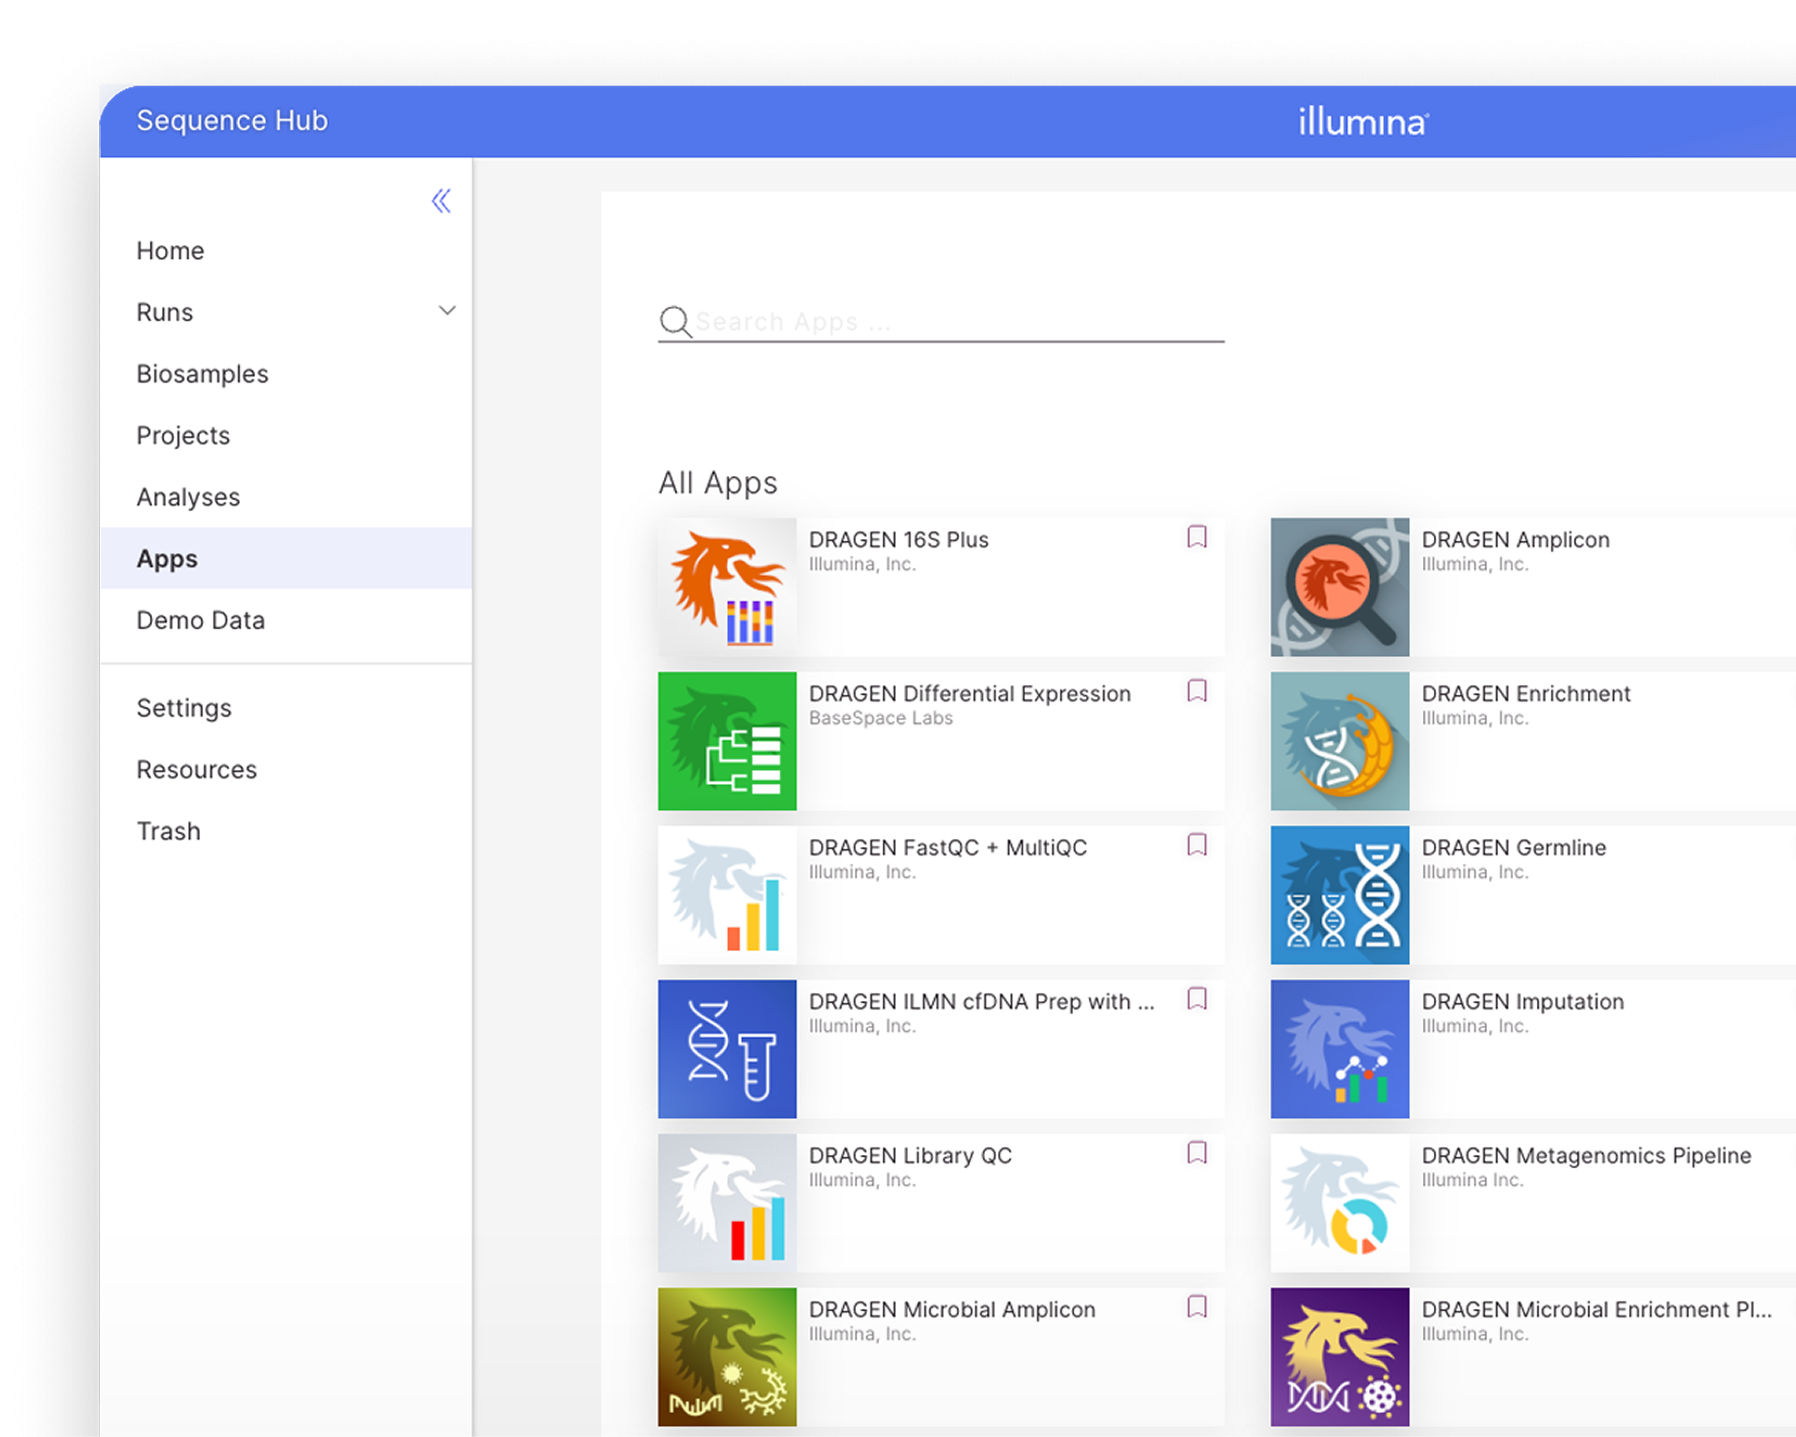Click the DRAGEN ILMN cfDNA Prep icon
1796x1437 pixels.
(727, 1049)
